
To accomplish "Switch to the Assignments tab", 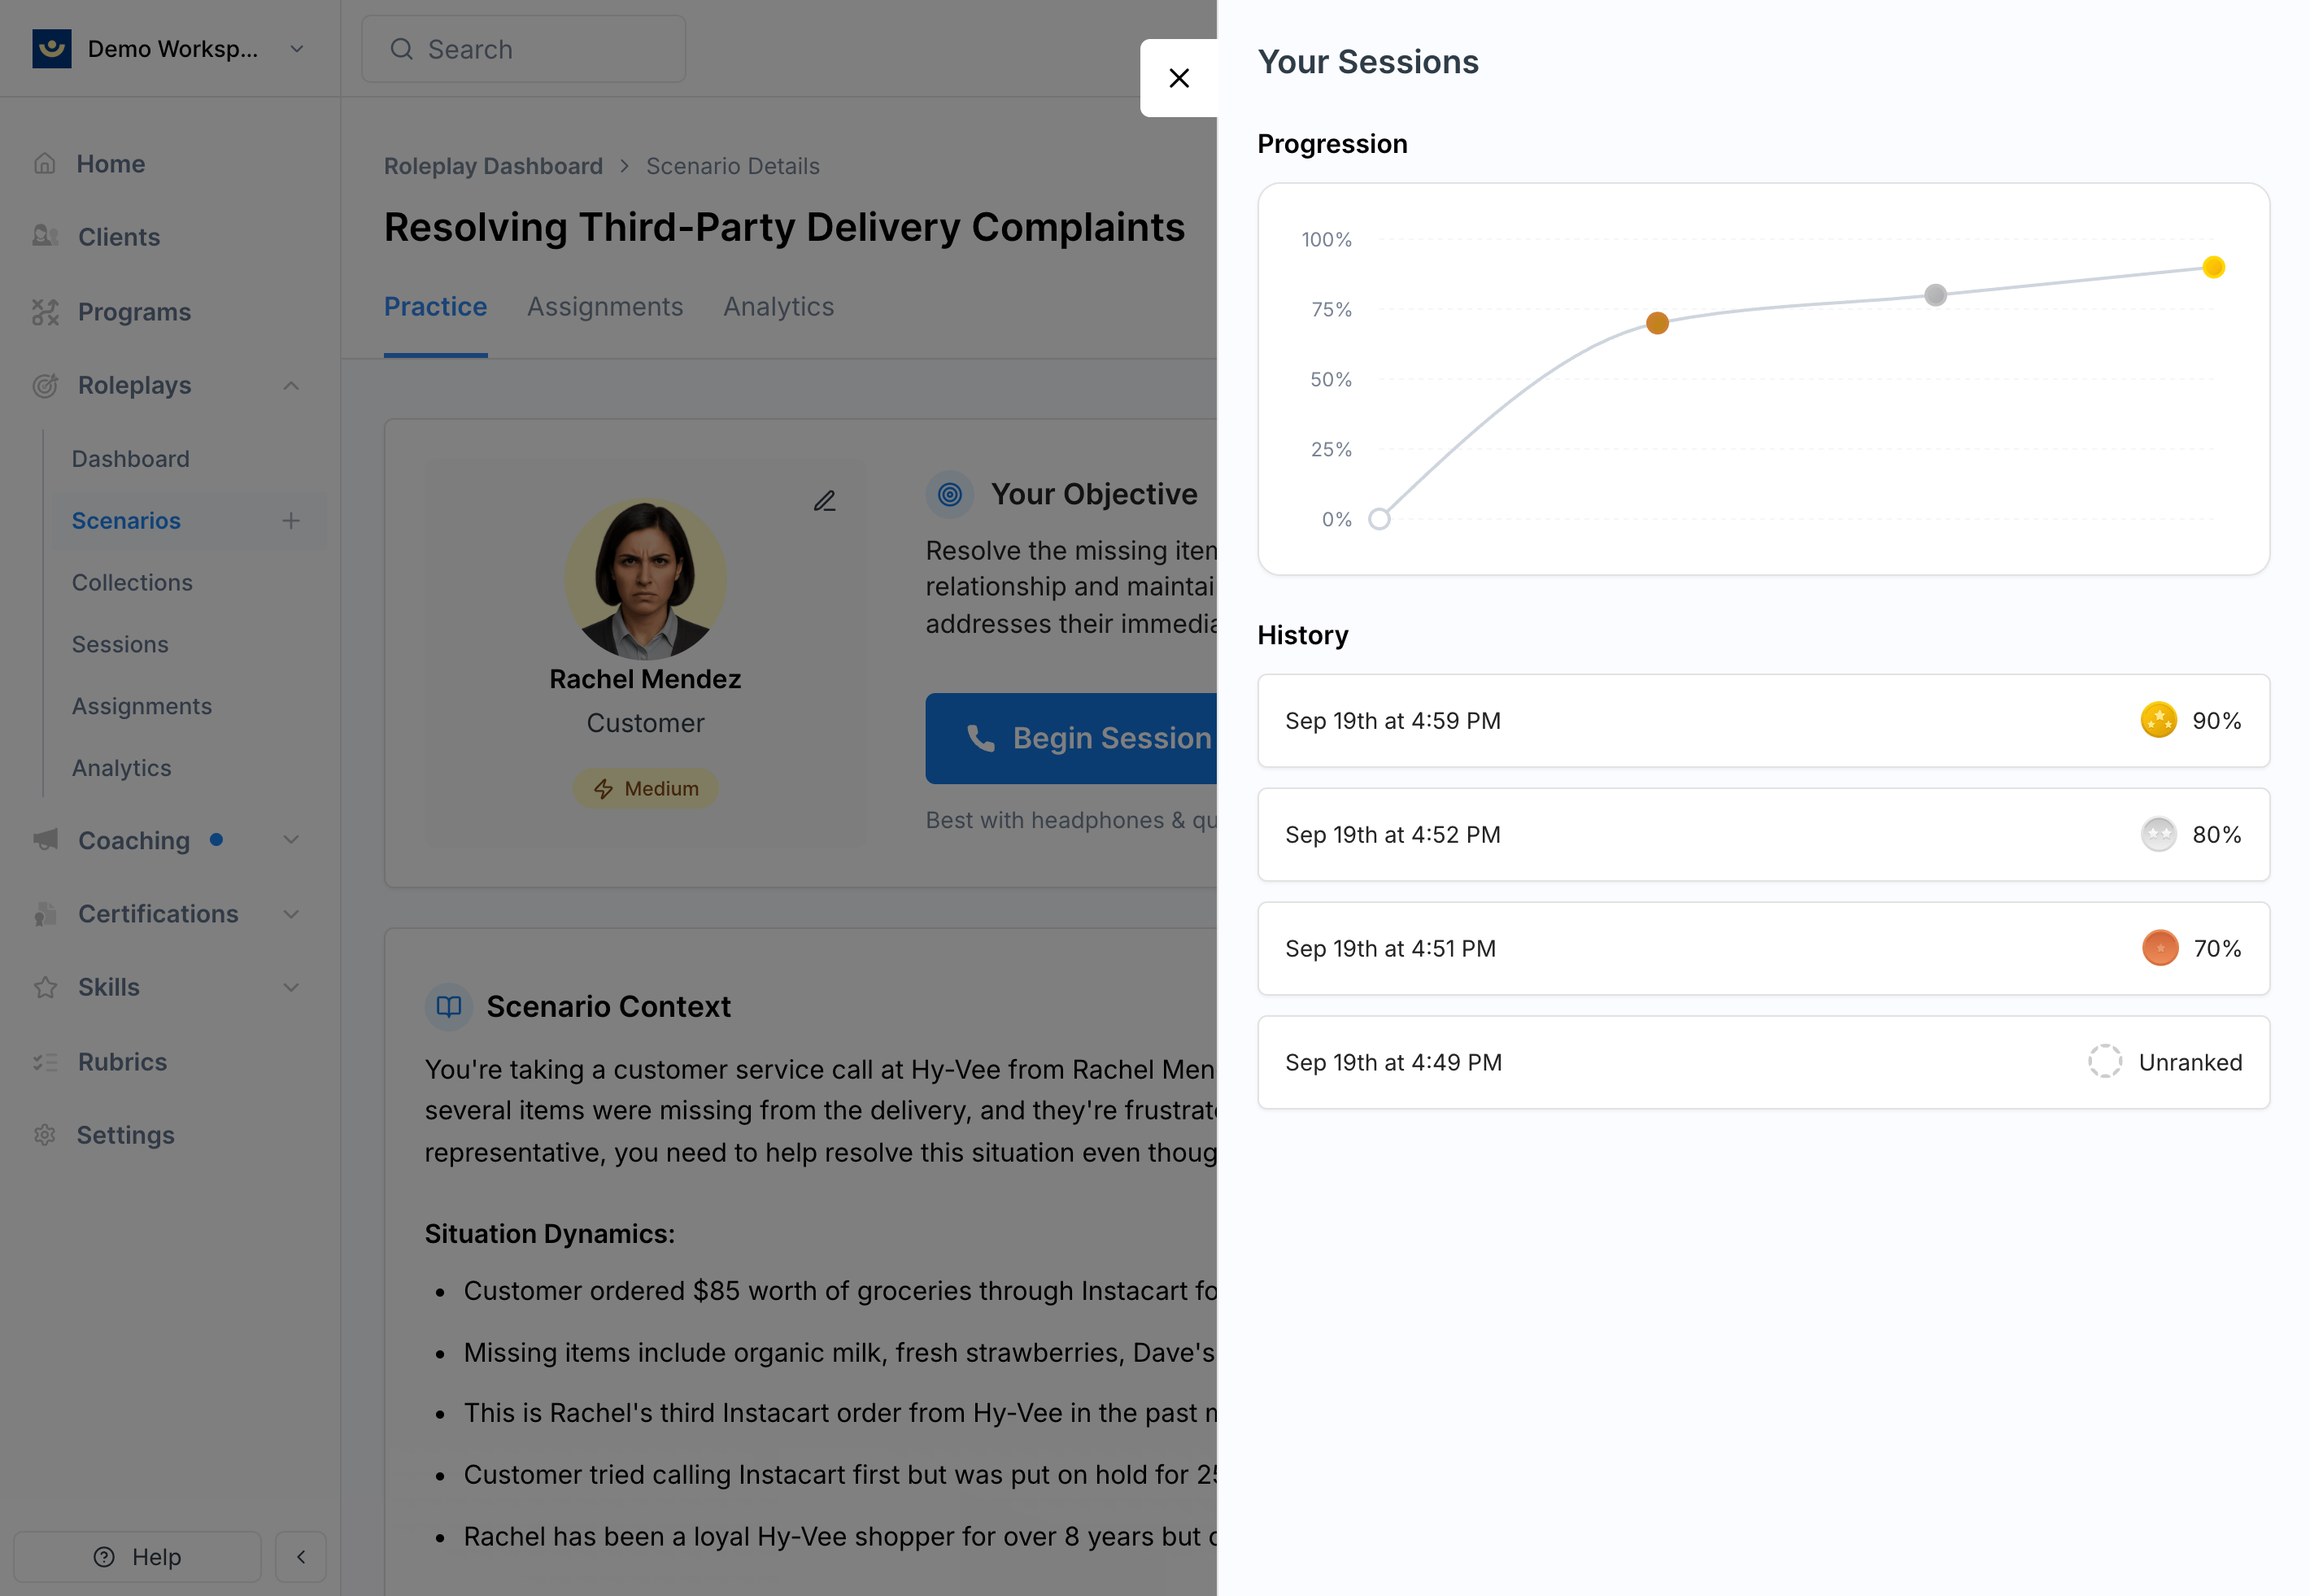I will (x=605, y=307).
